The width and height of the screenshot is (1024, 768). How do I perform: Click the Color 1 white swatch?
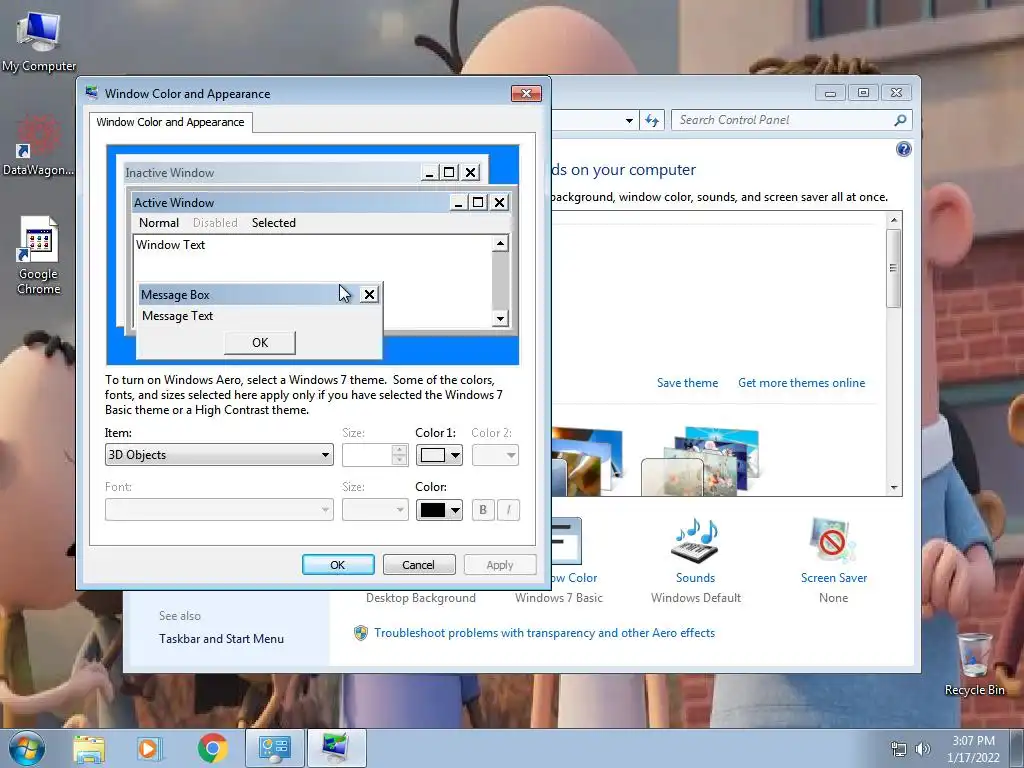(432, 455)
